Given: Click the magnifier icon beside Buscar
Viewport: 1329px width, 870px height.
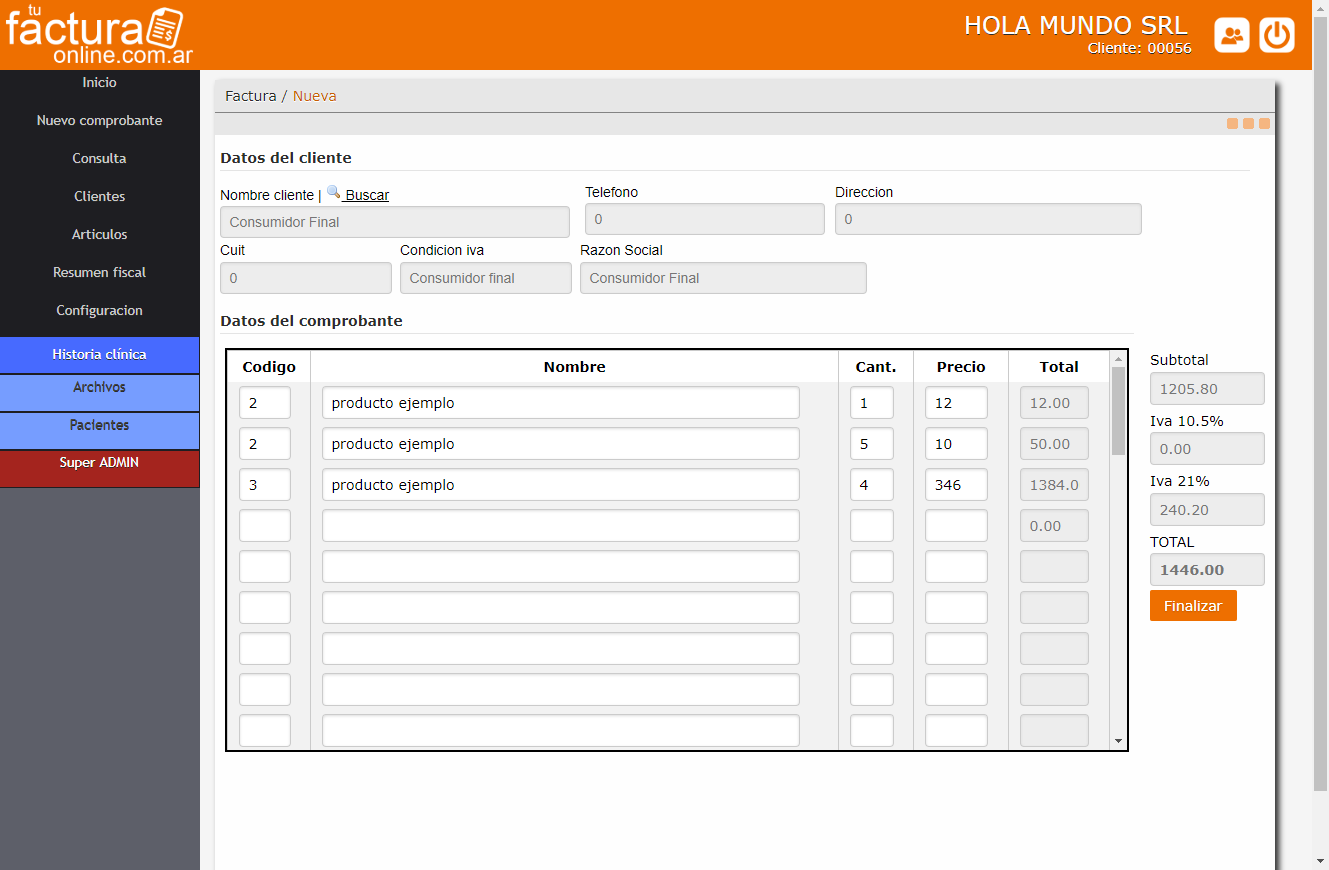Looking at the screenshot, I should 333,193.
